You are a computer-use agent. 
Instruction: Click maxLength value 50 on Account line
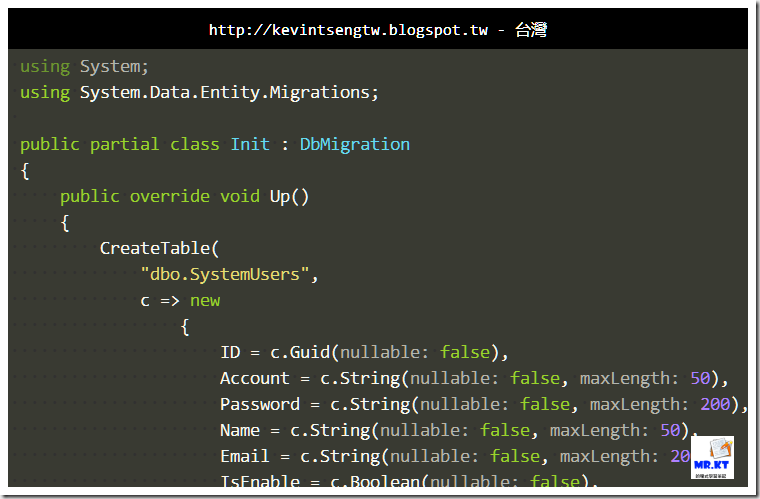(x=700, y=378)
